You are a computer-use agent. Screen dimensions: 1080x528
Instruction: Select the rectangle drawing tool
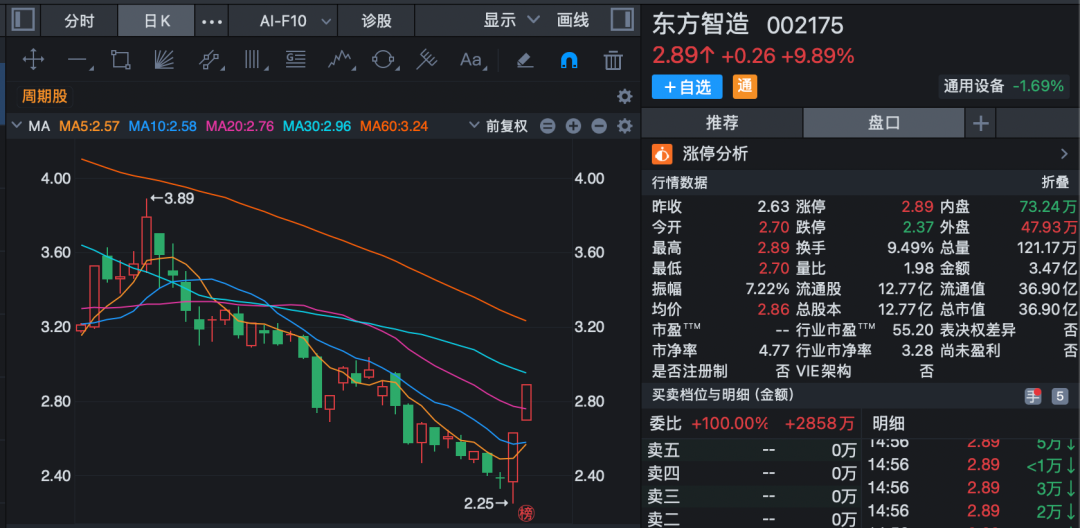pyautogui.click(x=120, y=60)
